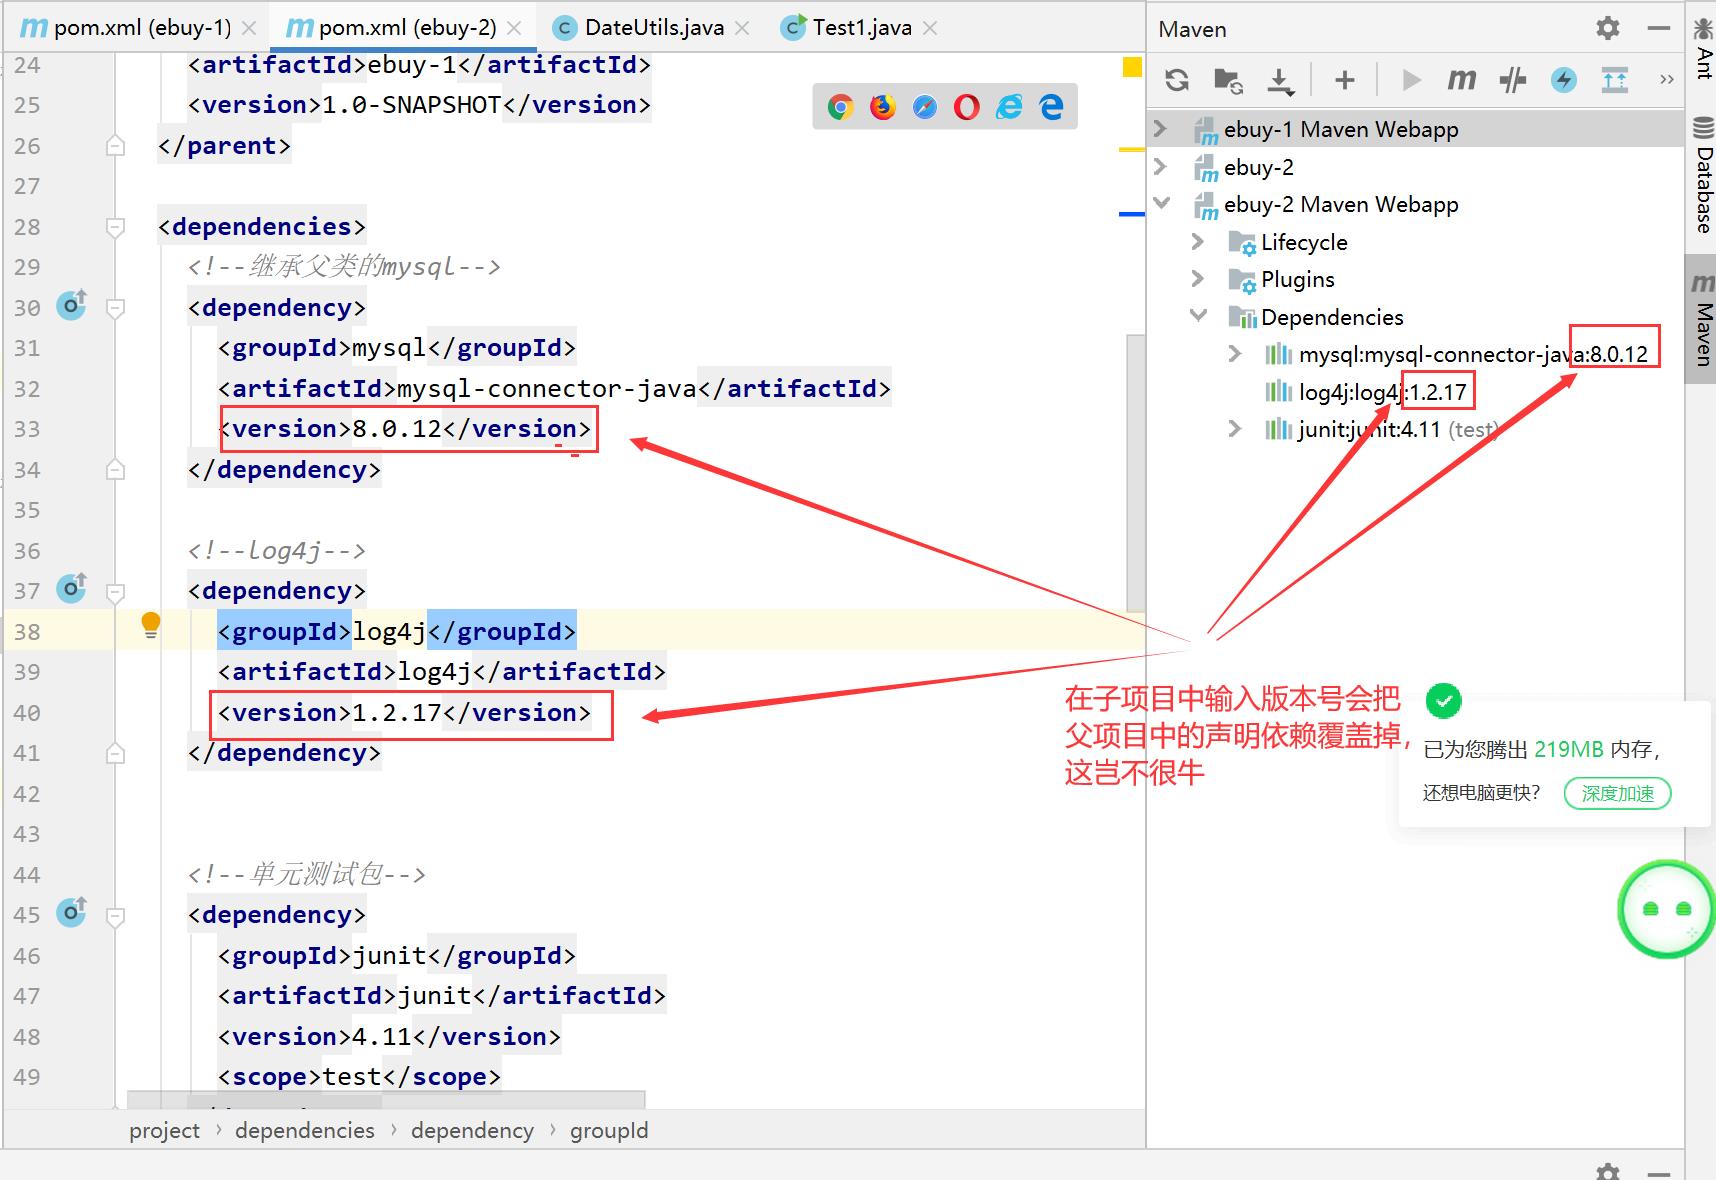Viewport: 1716px width, 1180px height.
Task: Download sources and documentation icon
Action: click(x=1280, y=80)
